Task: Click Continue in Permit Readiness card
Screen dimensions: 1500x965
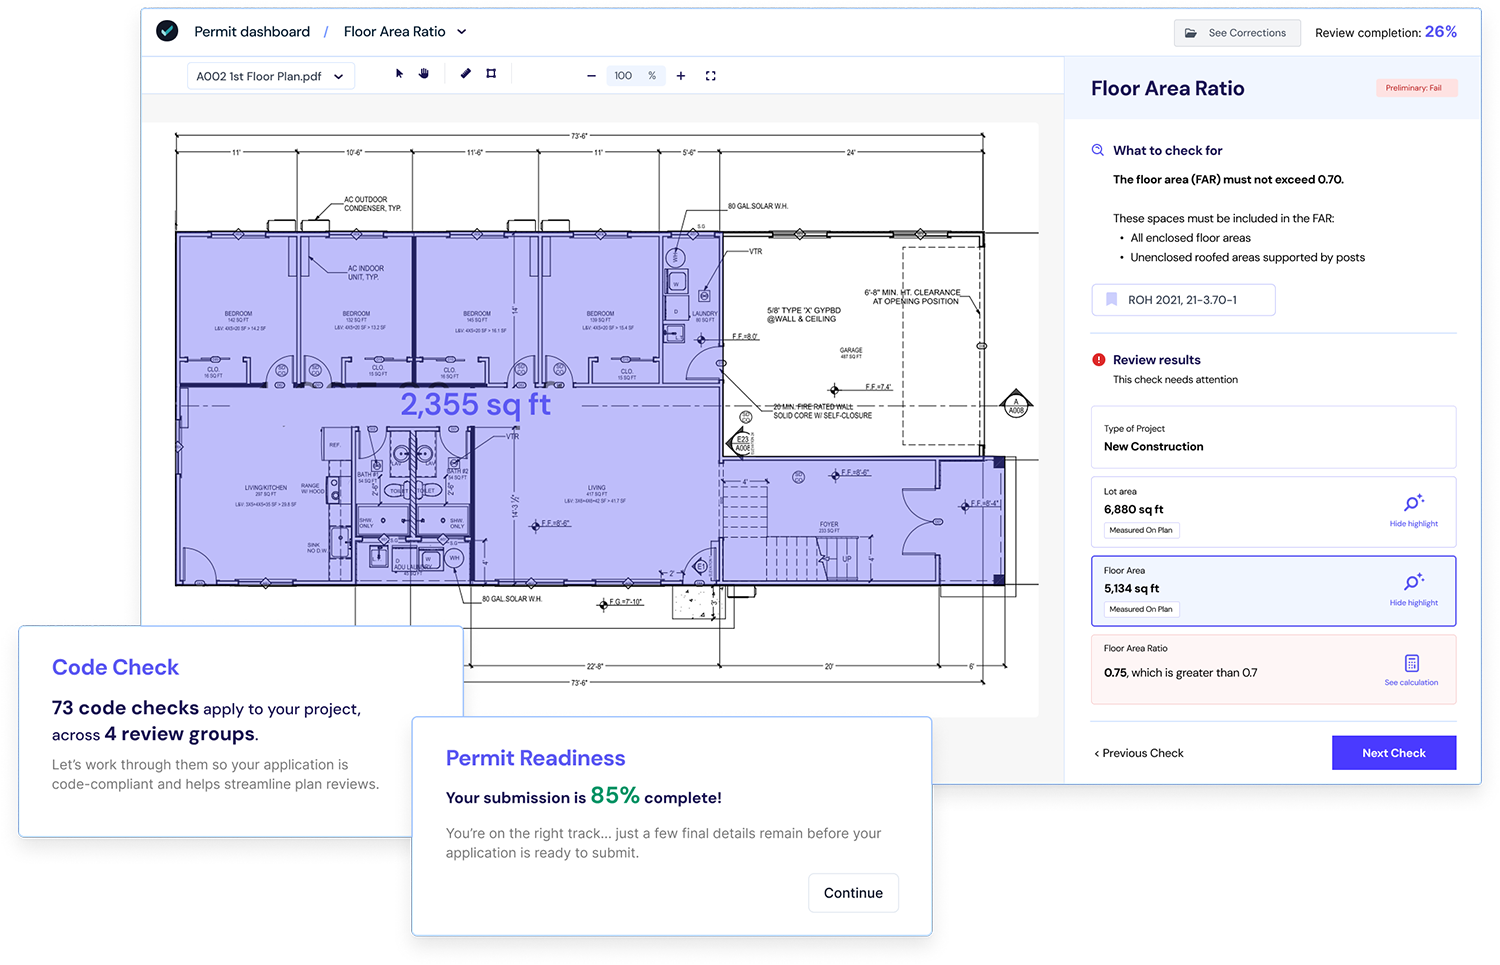Action: 853,893
